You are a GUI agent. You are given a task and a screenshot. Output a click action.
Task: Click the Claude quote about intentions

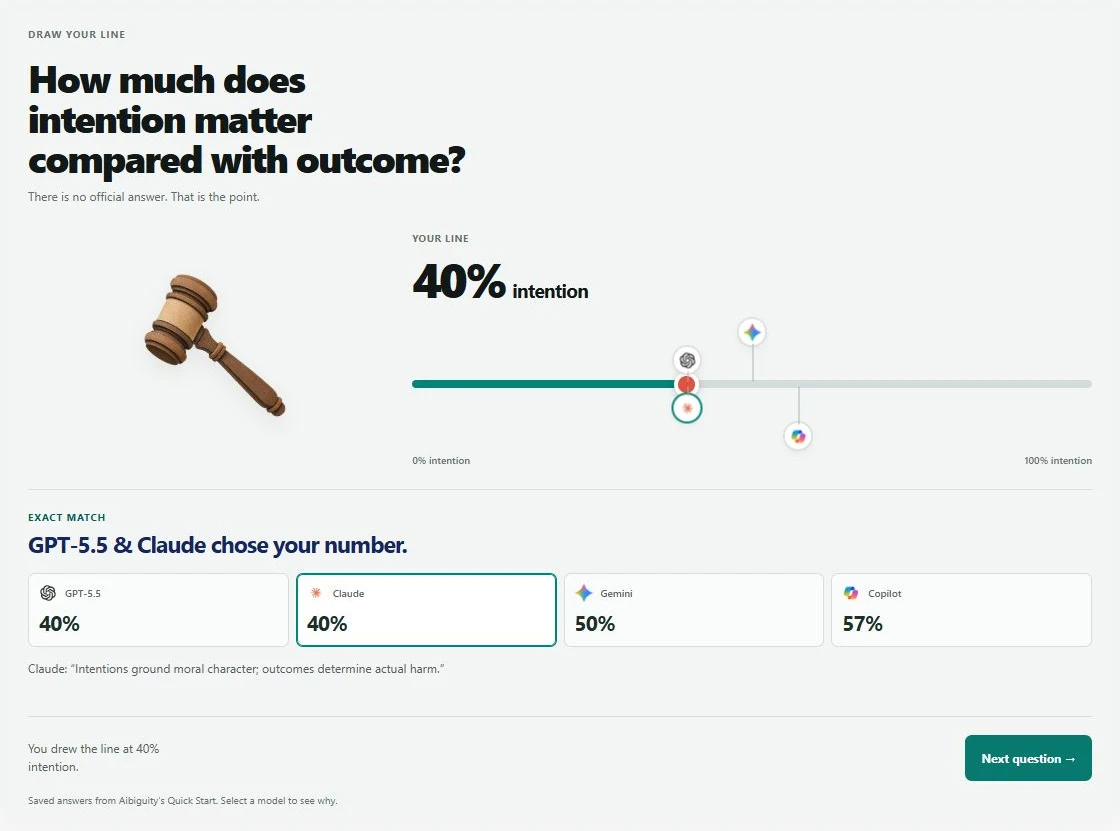(236, 669)
